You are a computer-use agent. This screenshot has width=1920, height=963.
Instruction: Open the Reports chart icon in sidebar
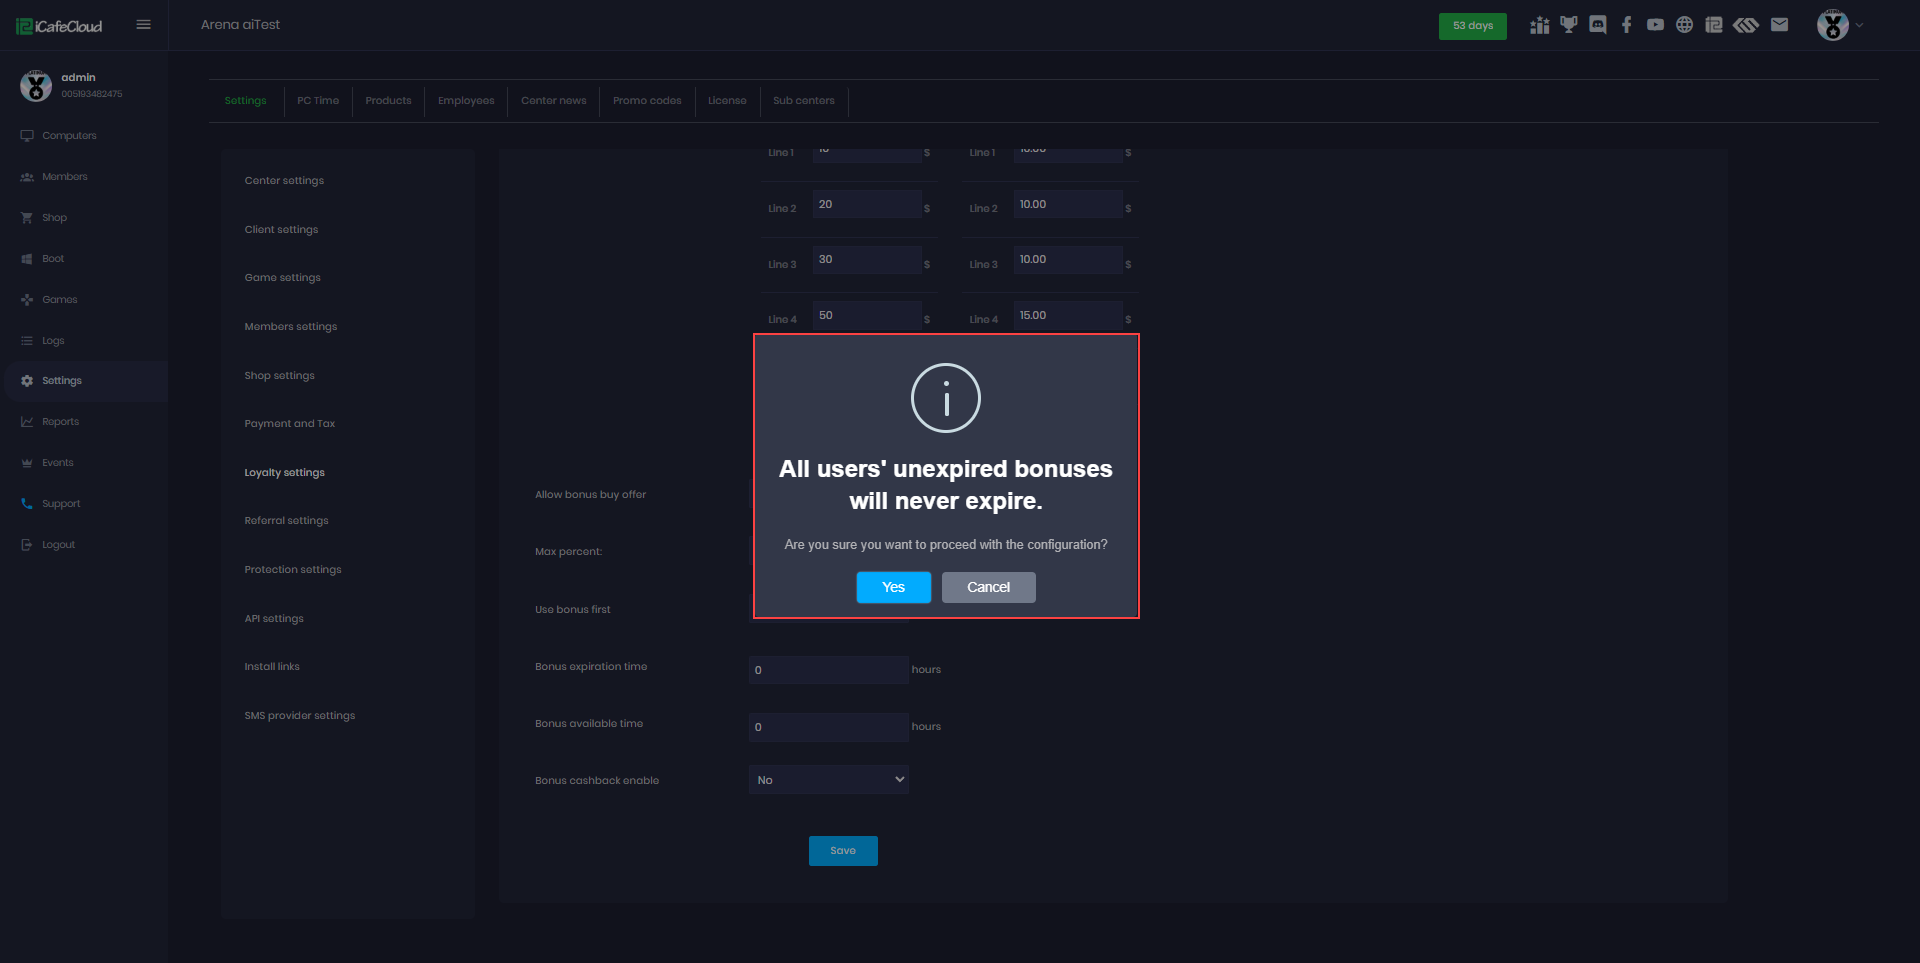point(27,422)
